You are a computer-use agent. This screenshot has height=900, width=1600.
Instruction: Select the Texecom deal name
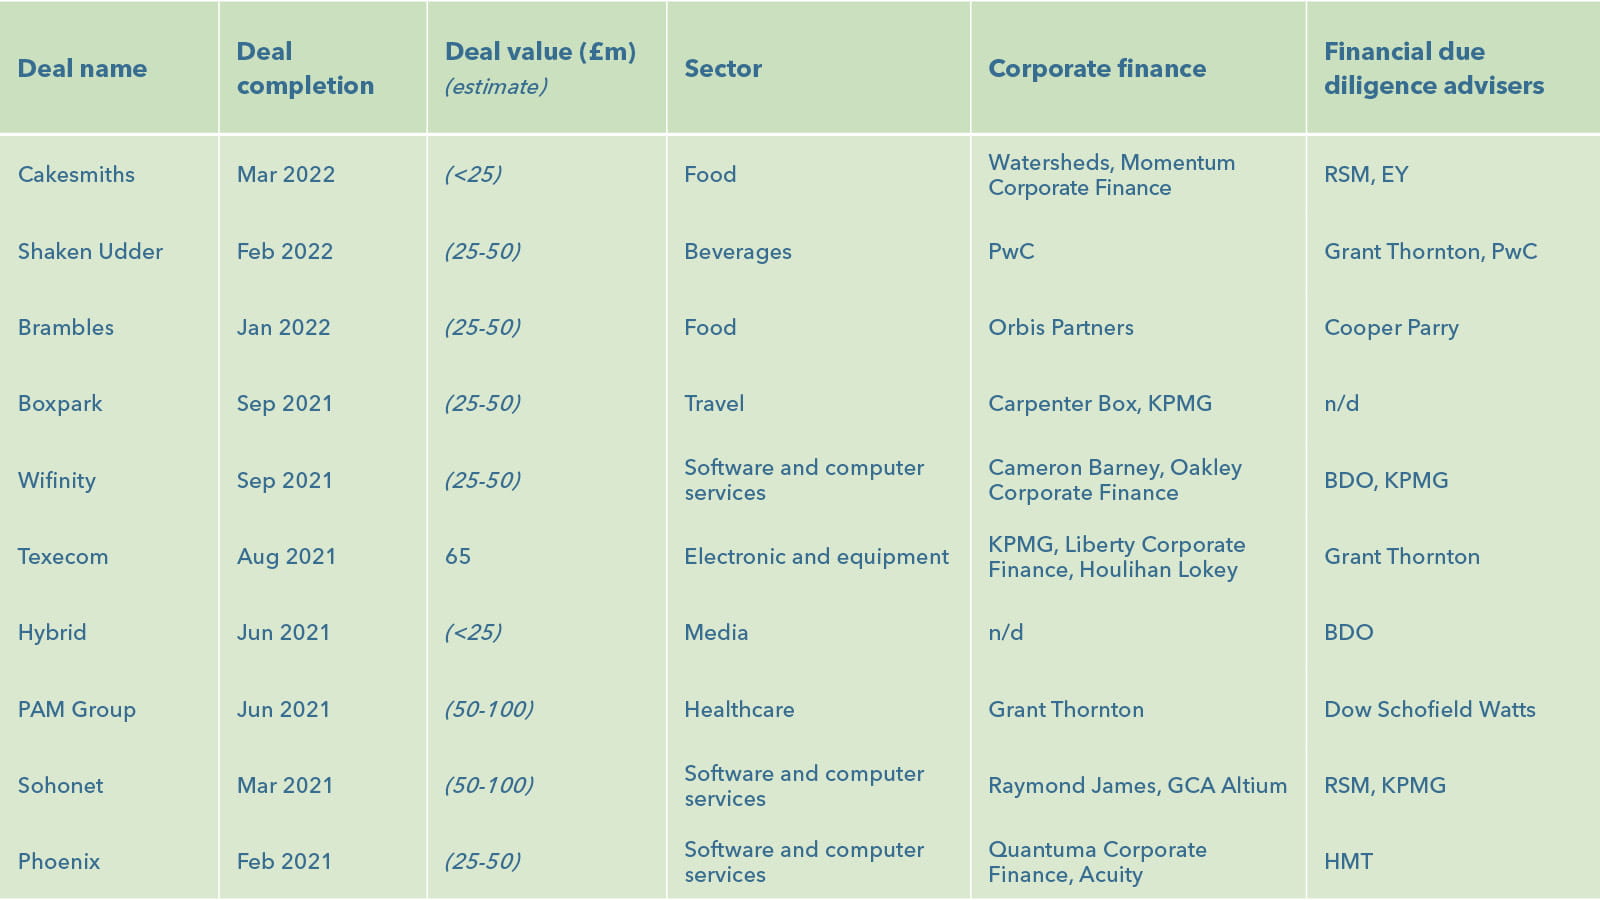[x=63, y=556]
